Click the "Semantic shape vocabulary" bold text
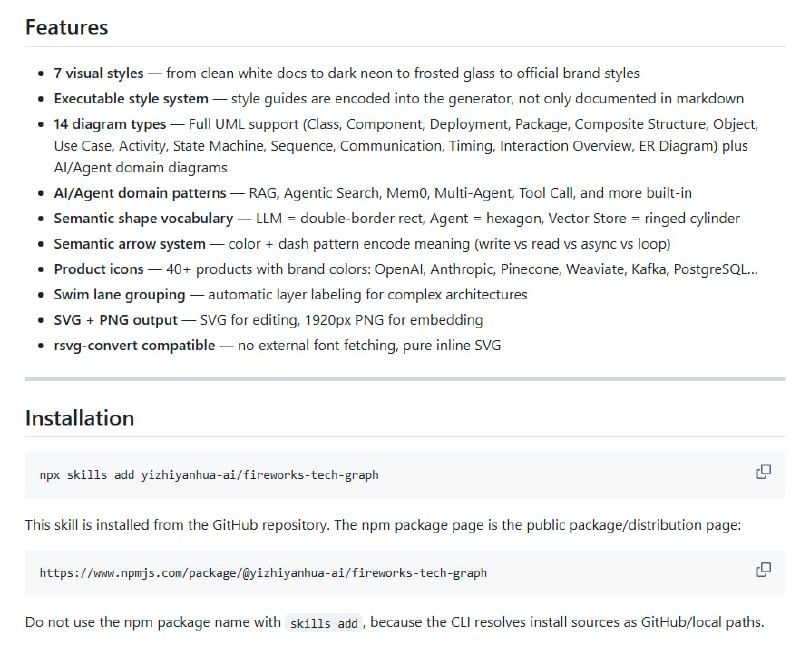 tap(143, 218)
